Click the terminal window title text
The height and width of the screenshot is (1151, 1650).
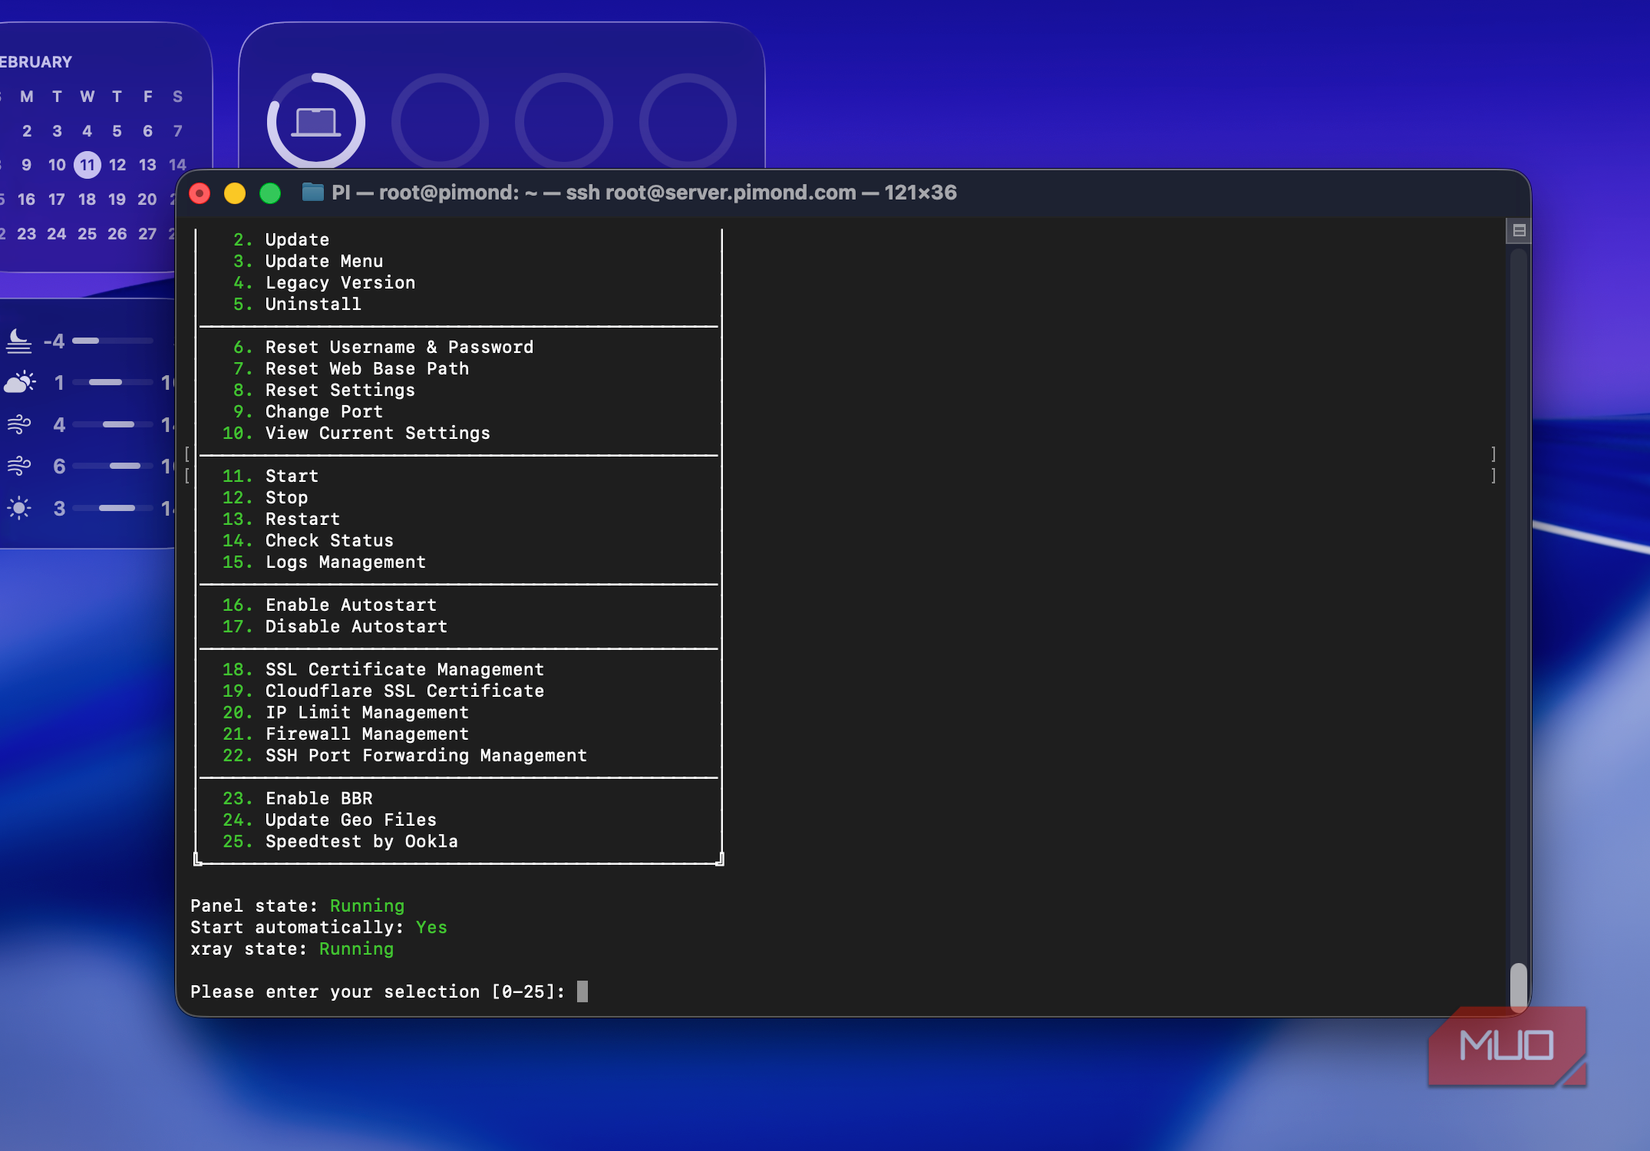644,192
